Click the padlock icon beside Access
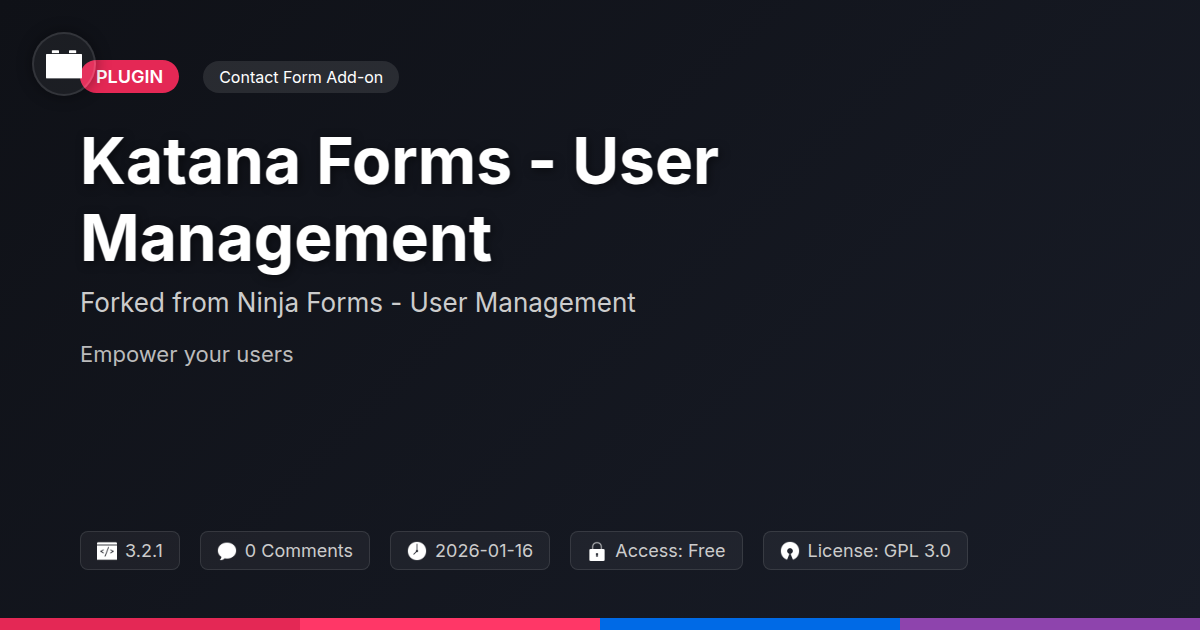 tap(597, 551)
